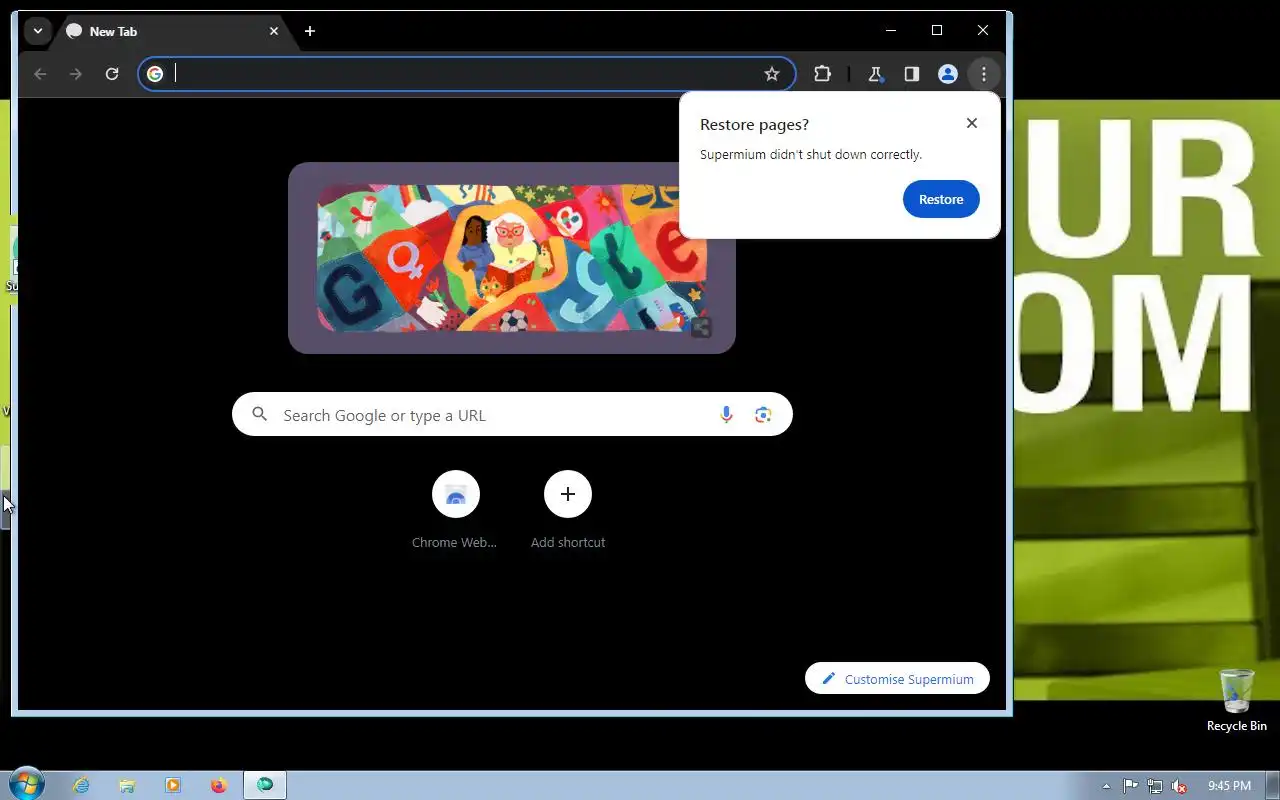The width and height of the screenshot is (1280, 800).
Task: Open the muted volume tray icon
Action: click(x=1180, y=786)
